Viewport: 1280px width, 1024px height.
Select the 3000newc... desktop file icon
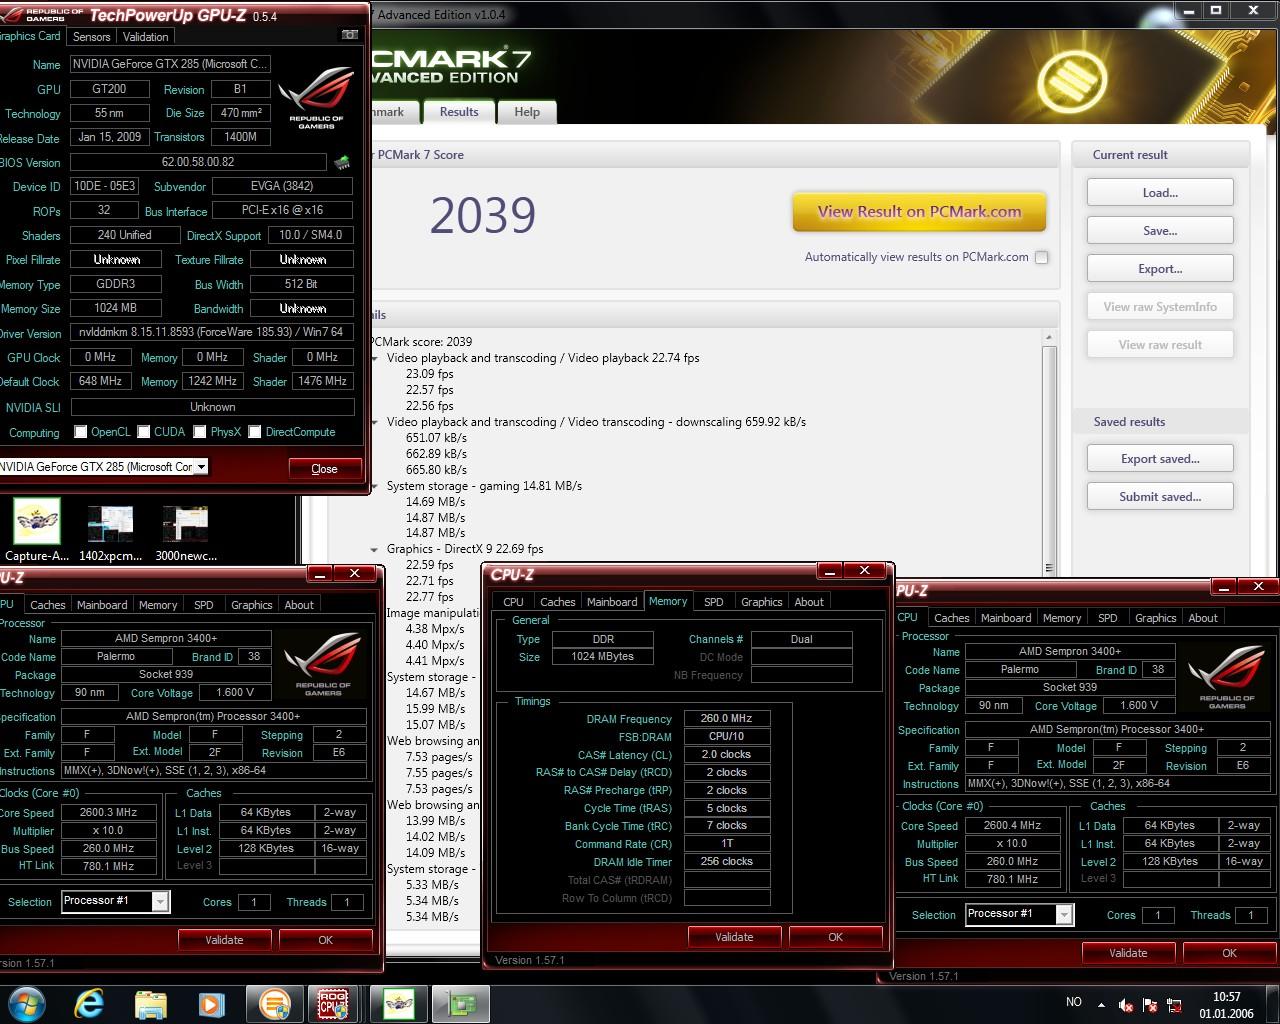point(186,531)
